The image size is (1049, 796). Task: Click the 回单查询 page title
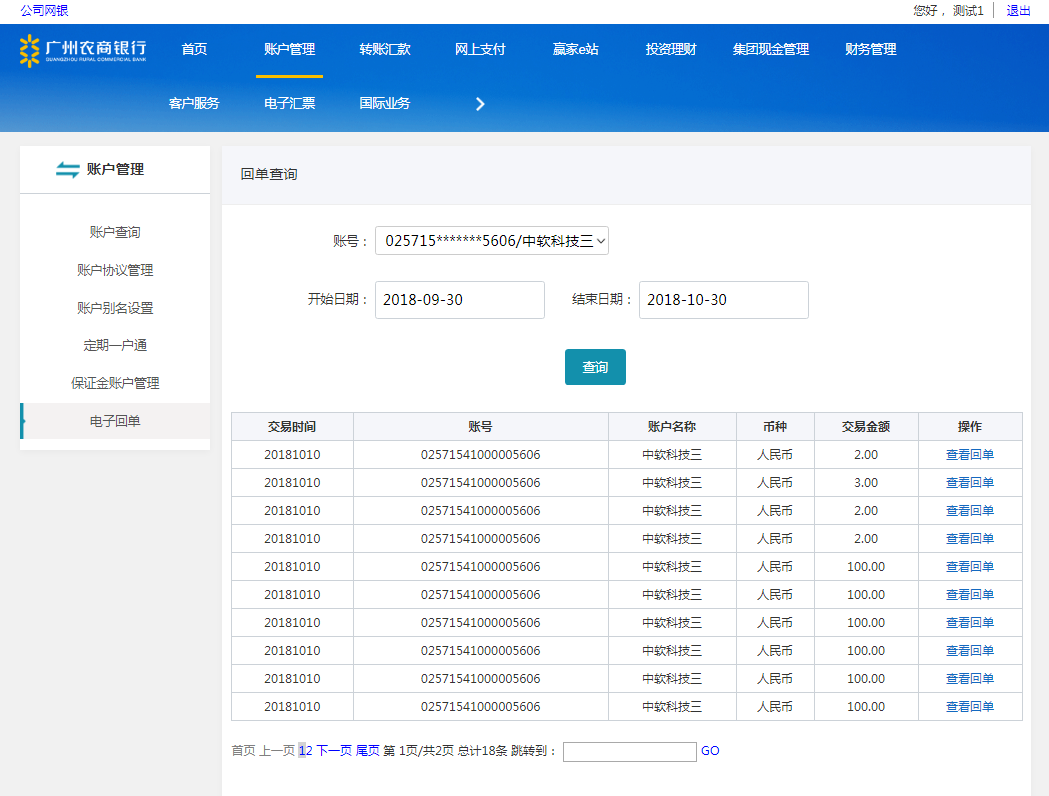point(269,174)
